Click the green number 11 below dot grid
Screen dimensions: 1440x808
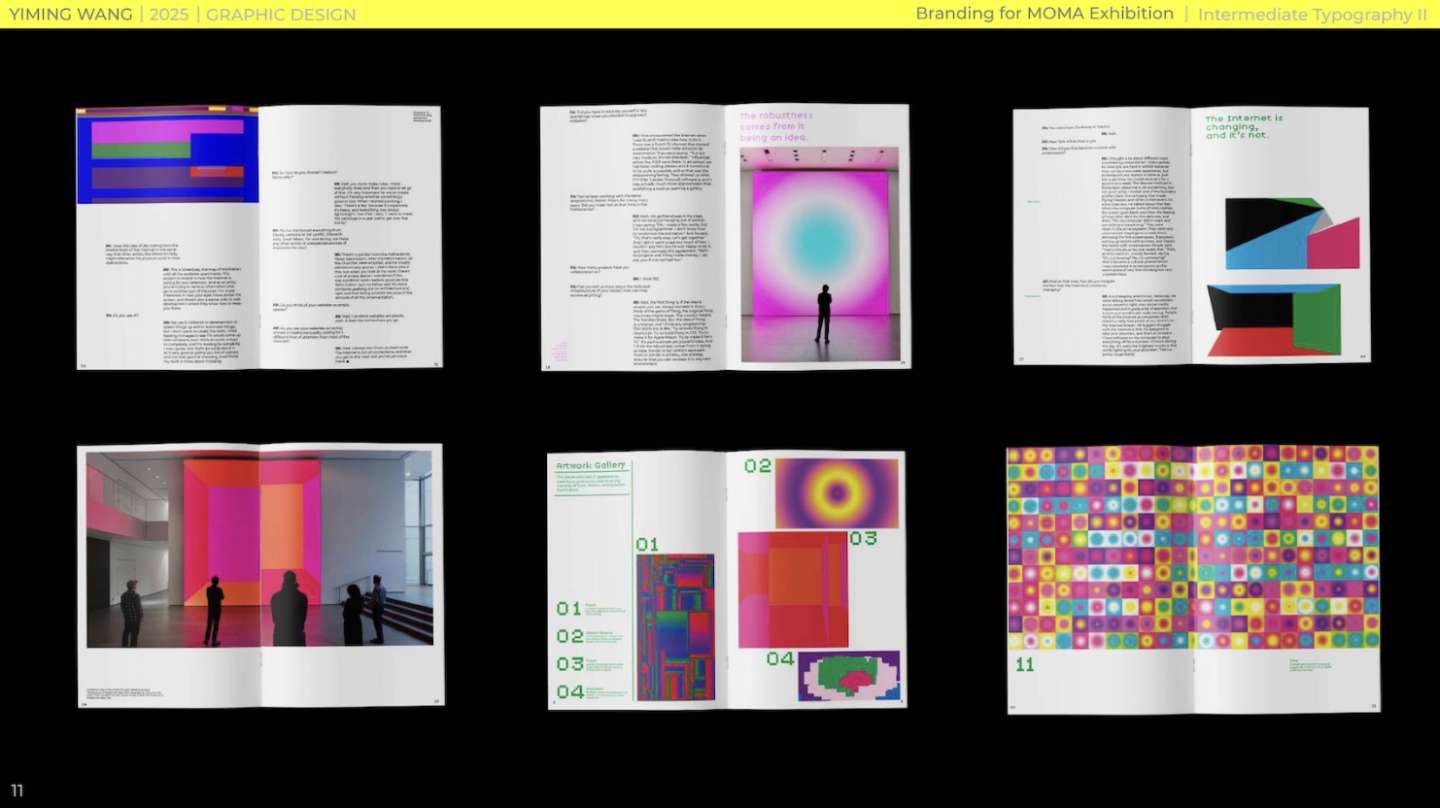pyautogui.click(x=1024, y=664)
